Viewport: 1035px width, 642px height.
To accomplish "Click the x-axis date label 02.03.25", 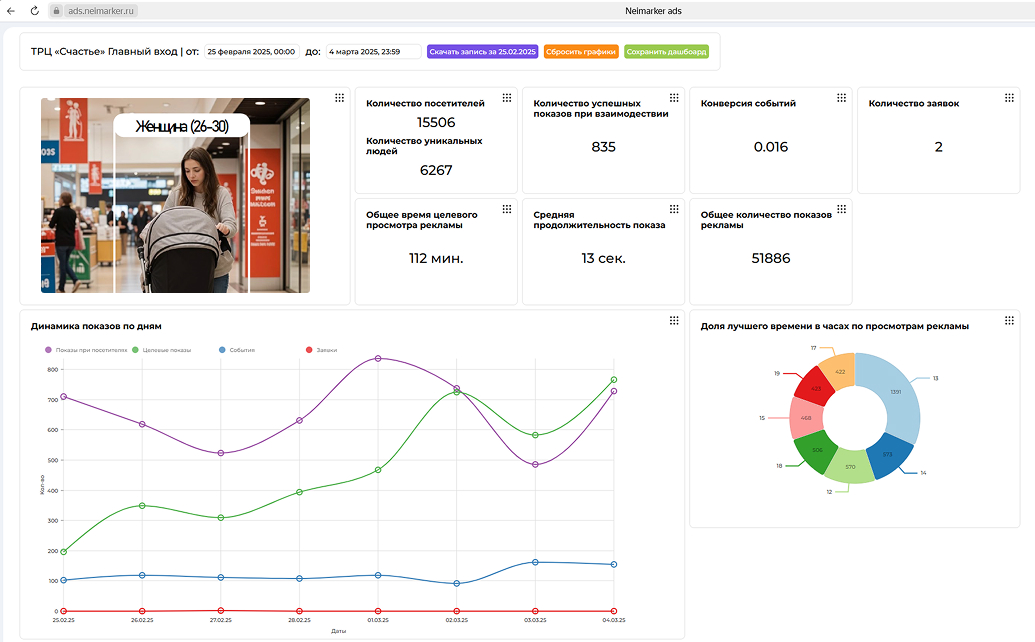I will tap(457, 620).
